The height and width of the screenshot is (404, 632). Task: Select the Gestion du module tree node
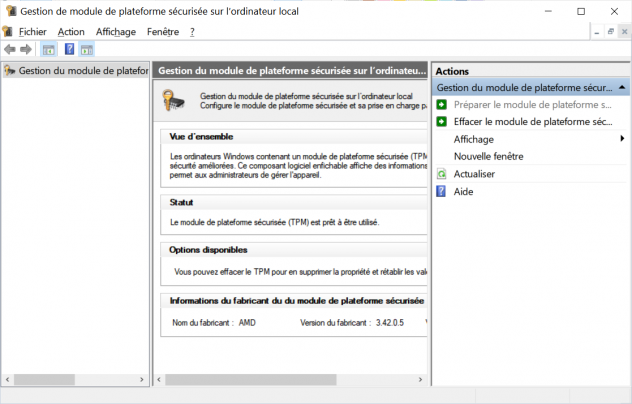pos(82,71)
